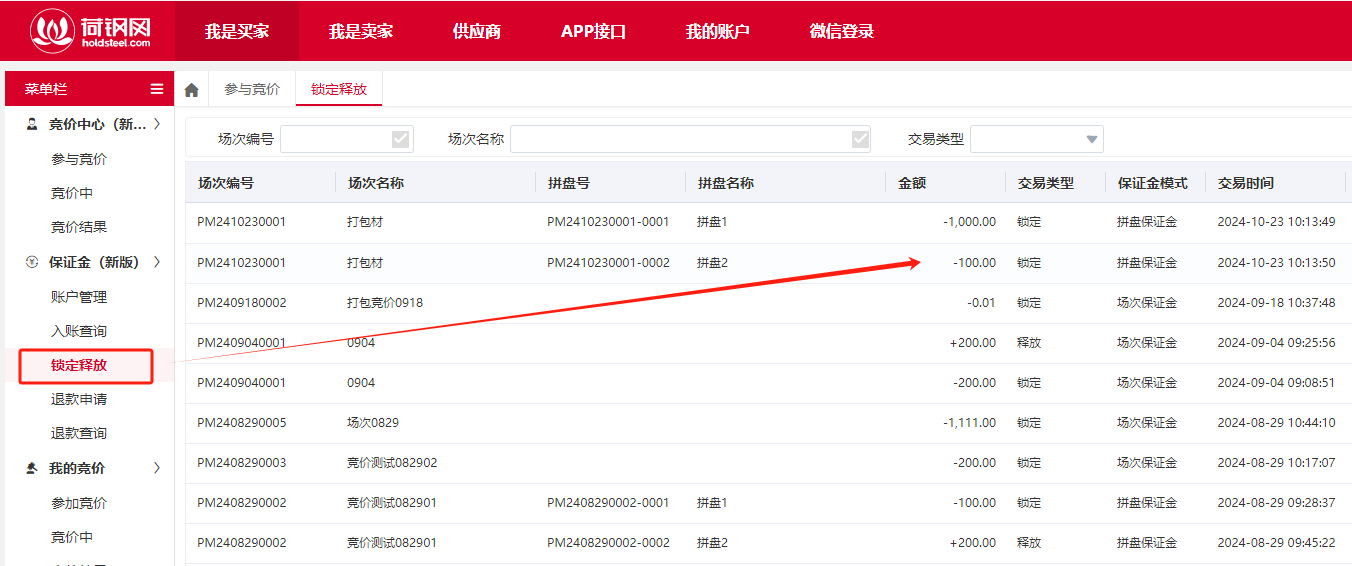This screenshot has width=1352, height=566.
Task: Select the PM2409180002 row cell
Action: (x=242, y=302)
